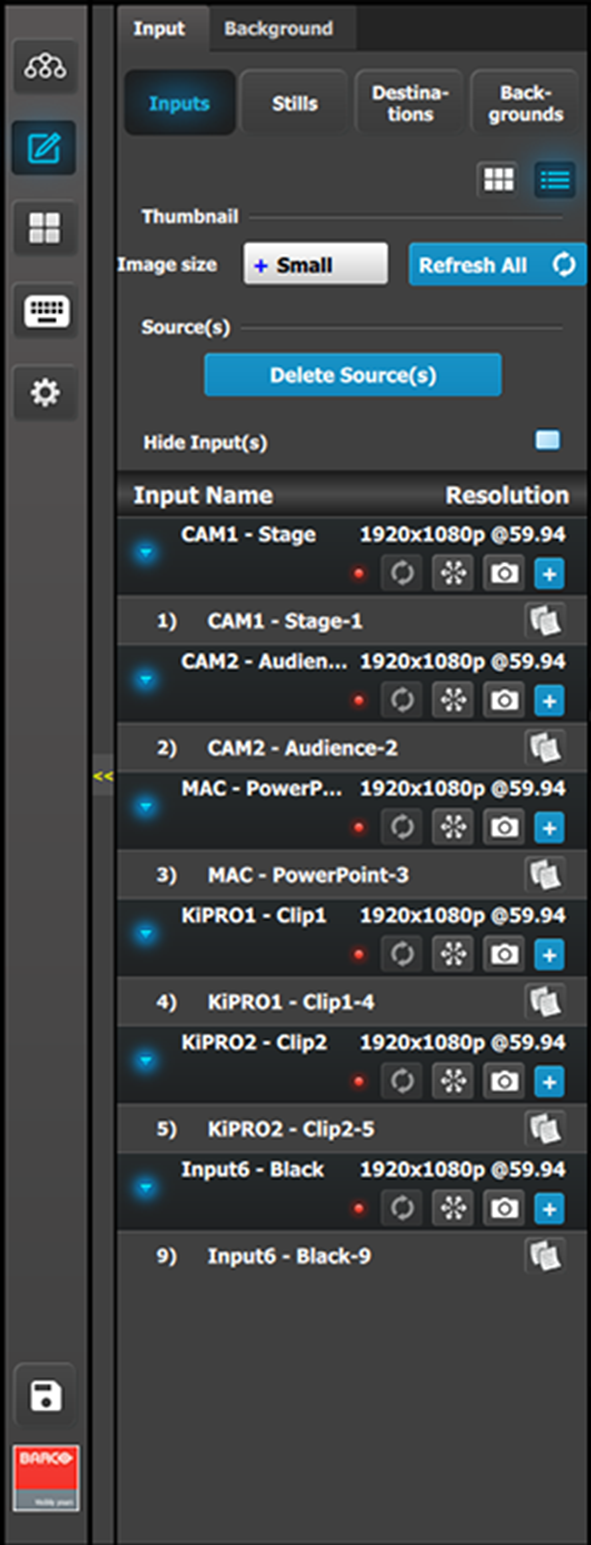
Task: Open the system diagram sidebar icon
Action: [45, 67]
